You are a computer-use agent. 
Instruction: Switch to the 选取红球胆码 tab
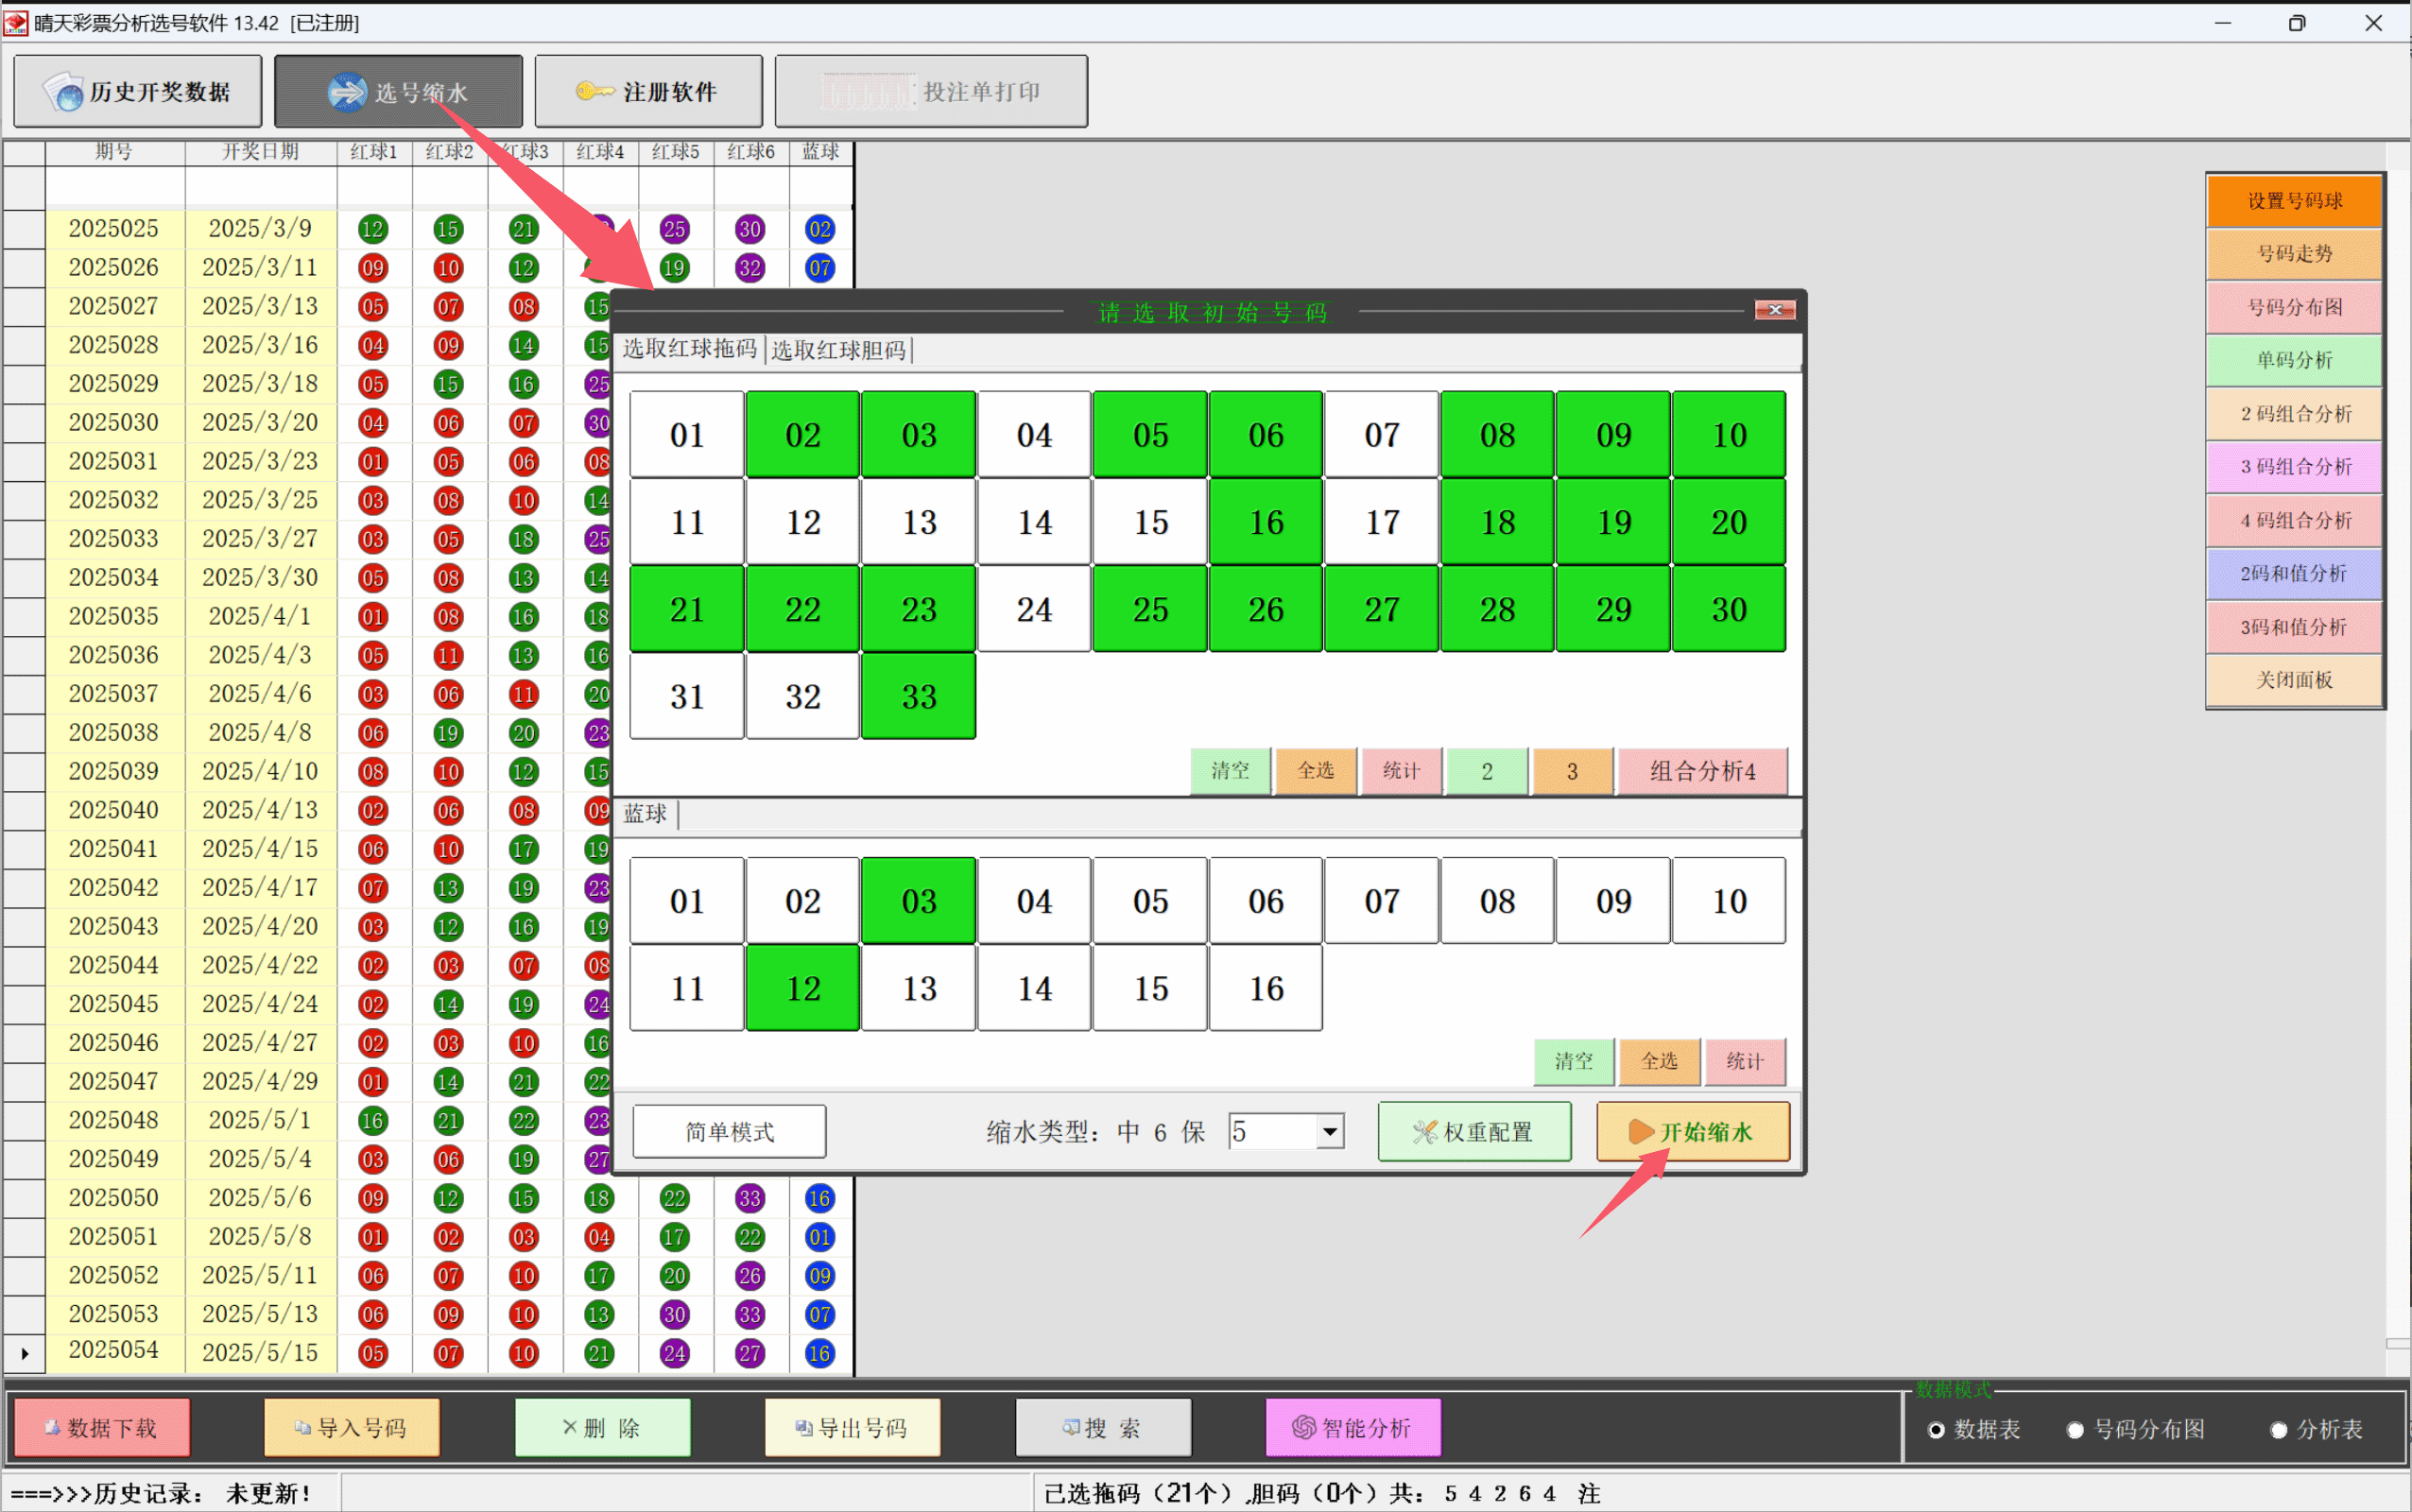point(838,349)
